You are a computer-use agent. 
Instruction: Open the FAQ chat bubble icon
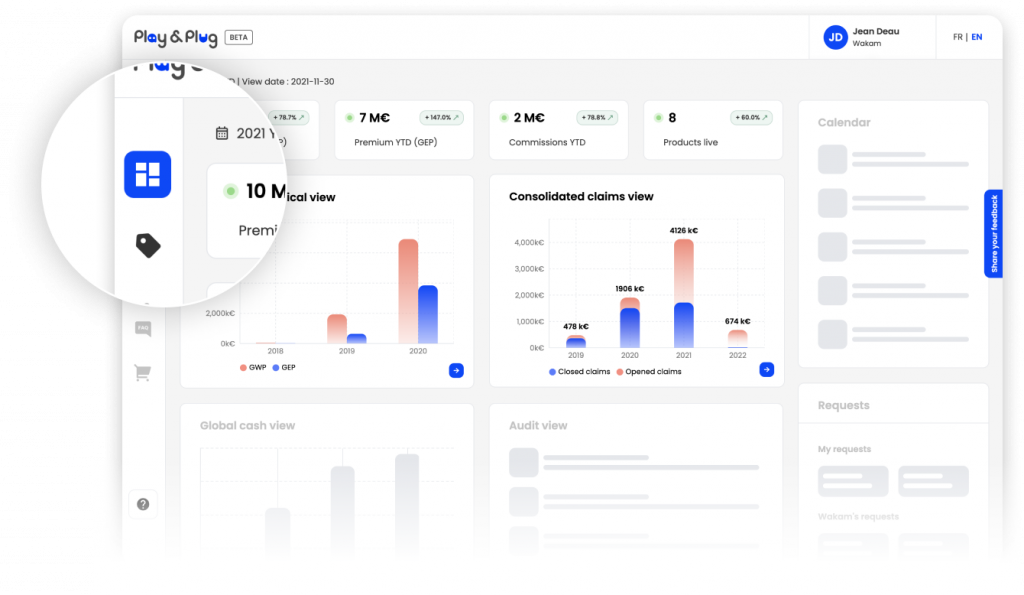[143, 328]
